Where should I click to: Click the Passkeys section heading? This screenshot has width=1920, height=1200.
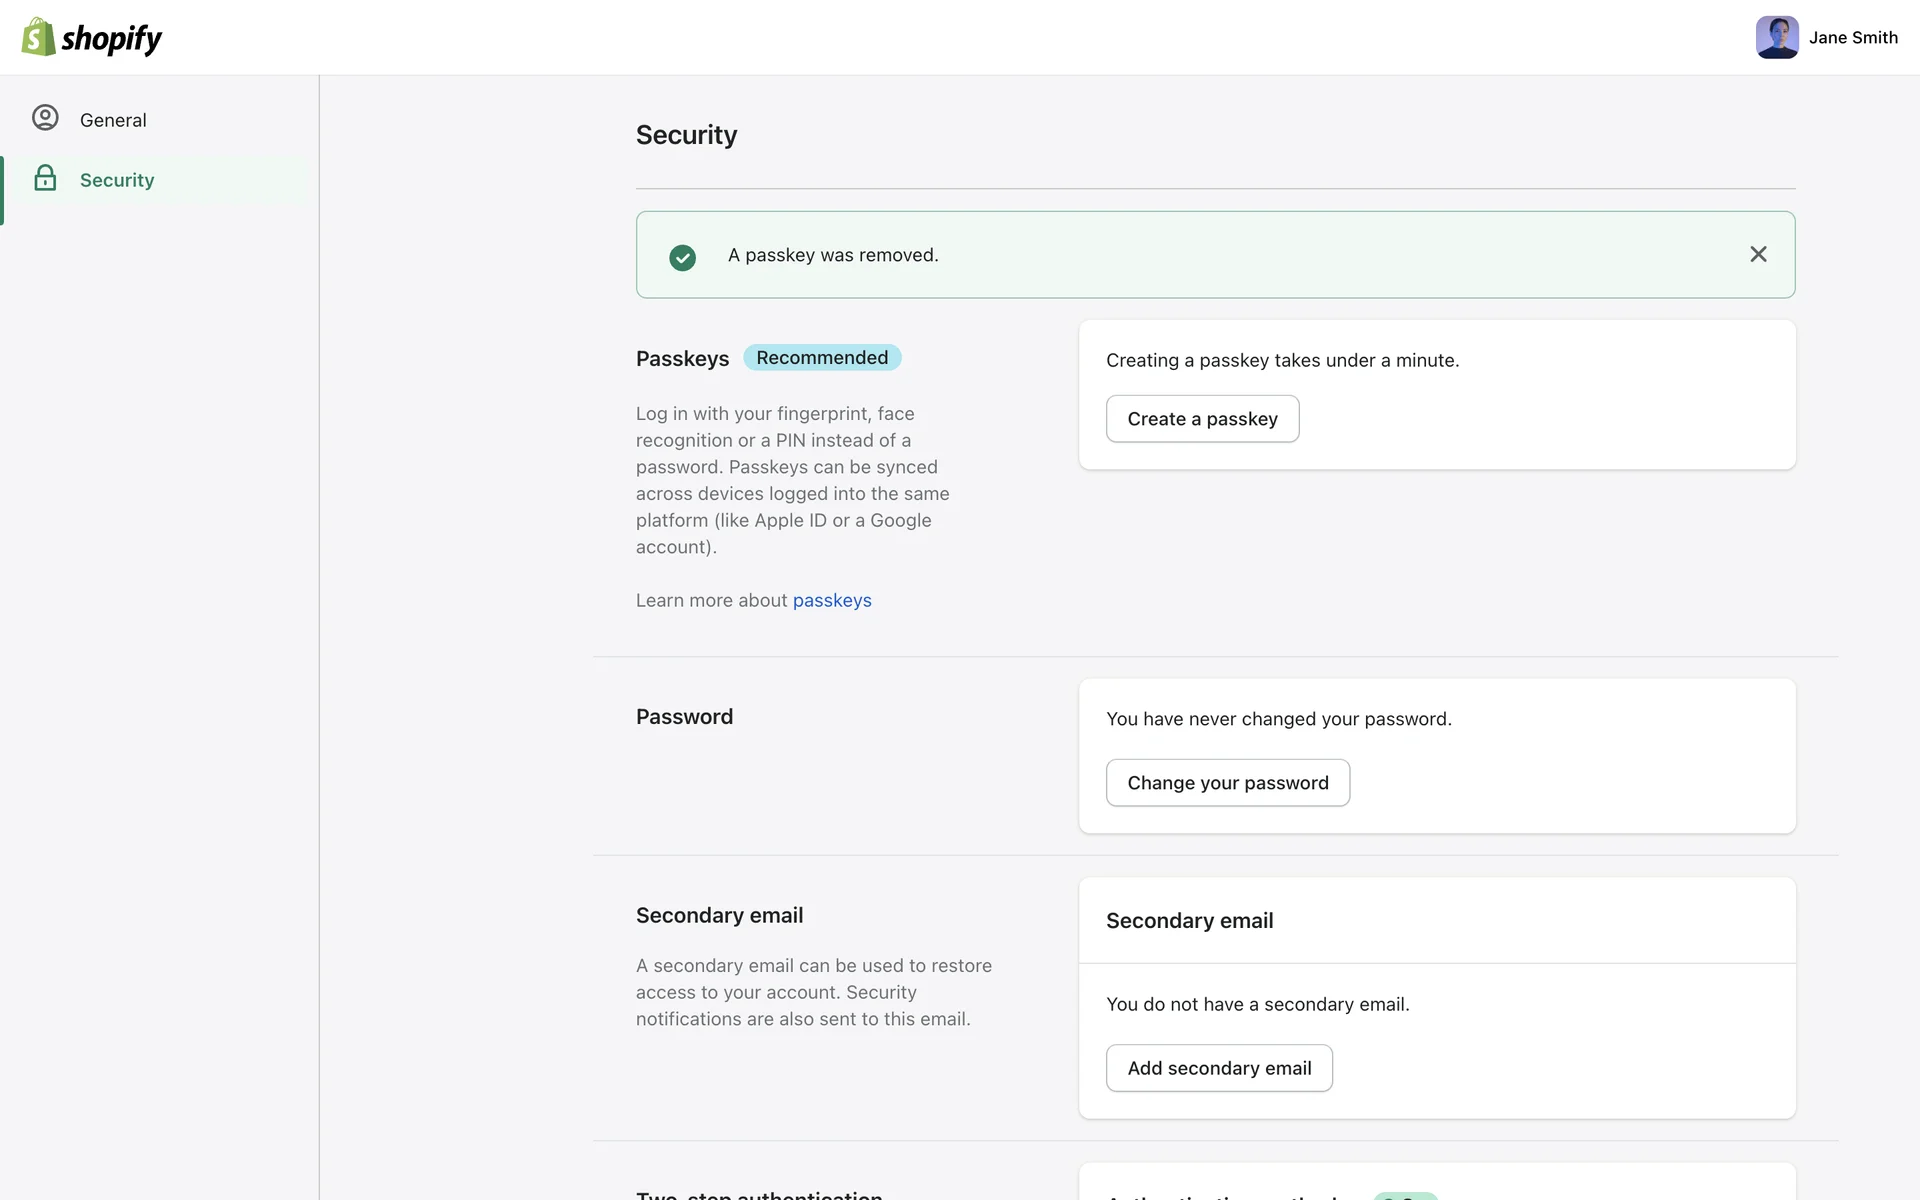tap(682, 358)
